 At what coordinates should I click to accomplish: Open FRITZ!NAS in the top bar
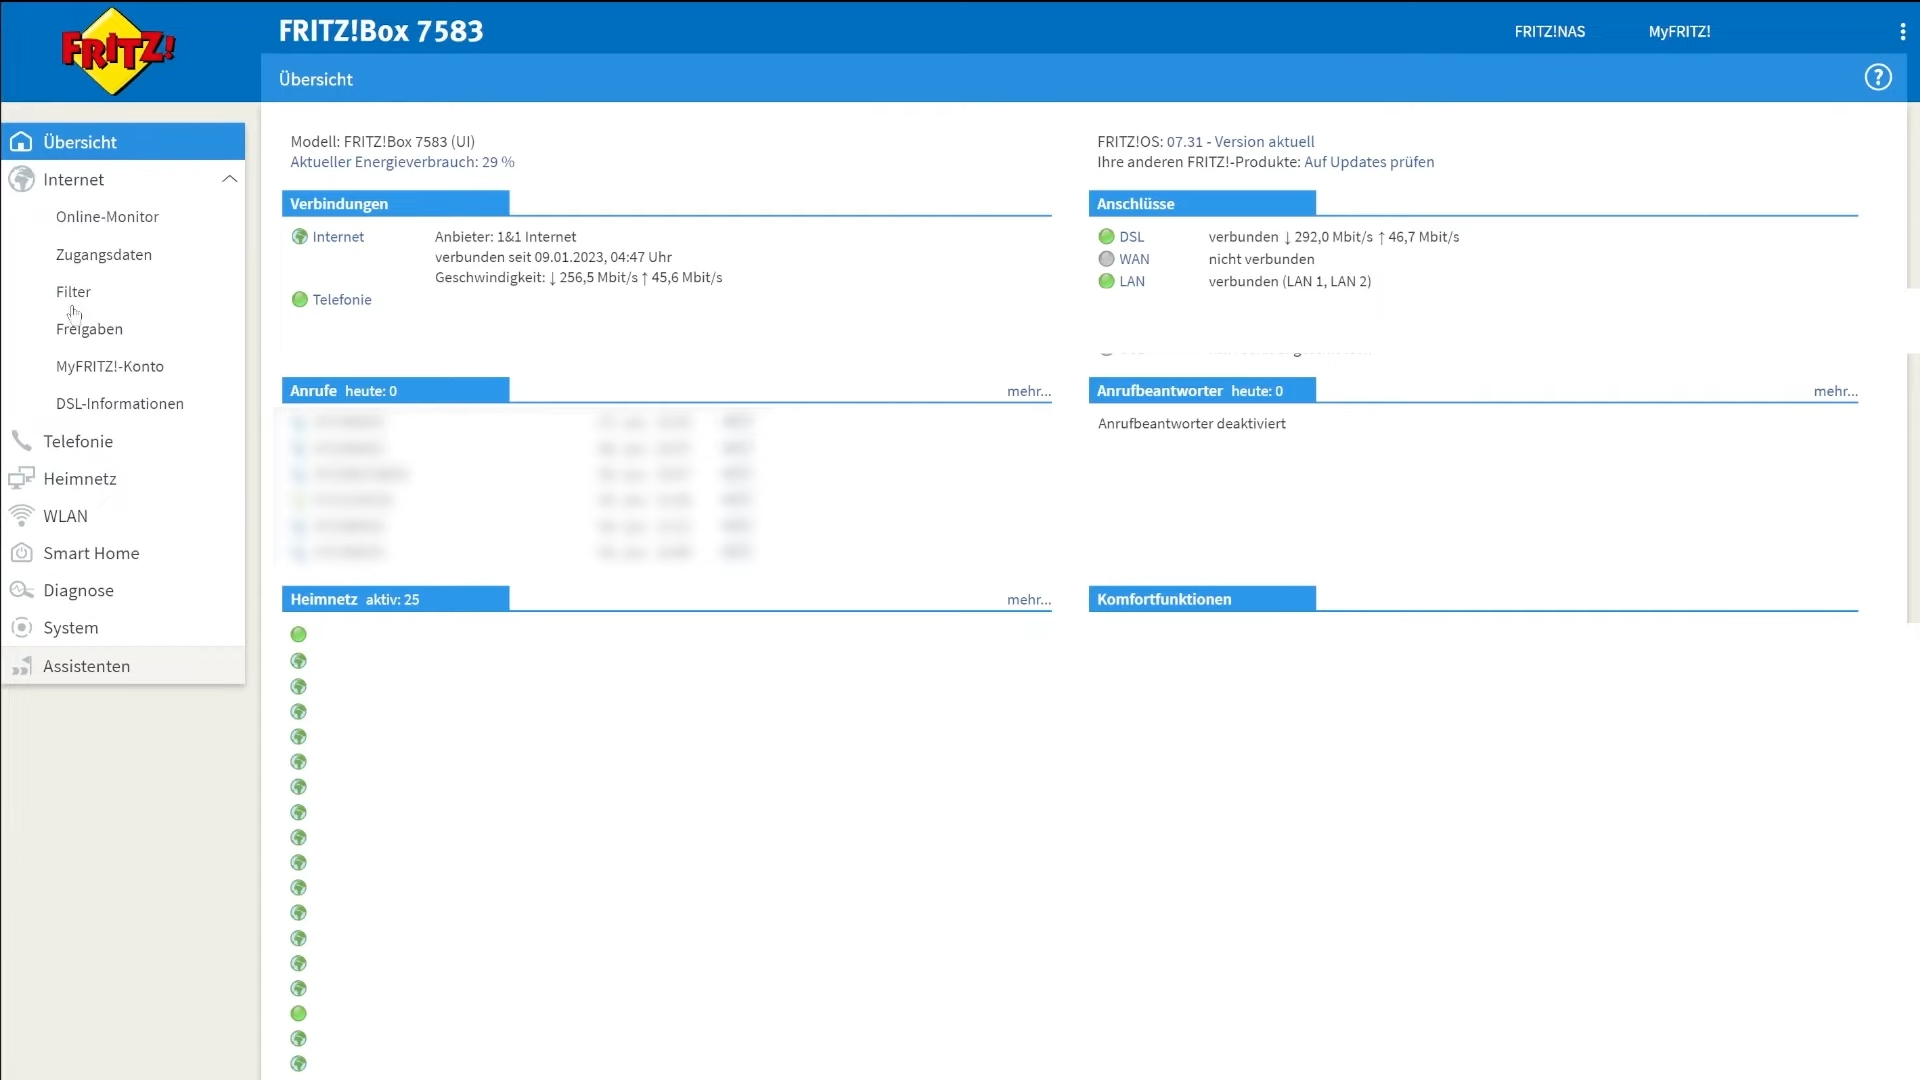[1549, 32]
